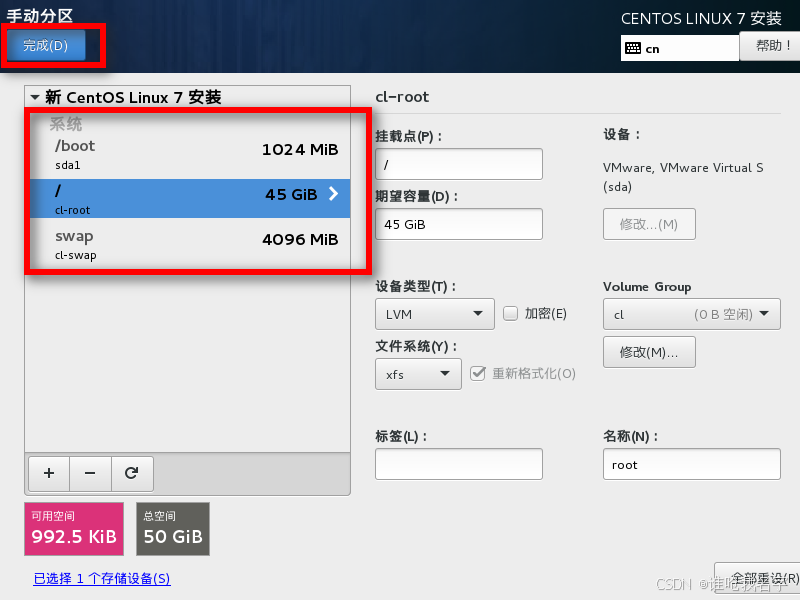Click the 4096 MiB size text
The height and width of the screenshot is (600, 800).
(x=300, y=239)
